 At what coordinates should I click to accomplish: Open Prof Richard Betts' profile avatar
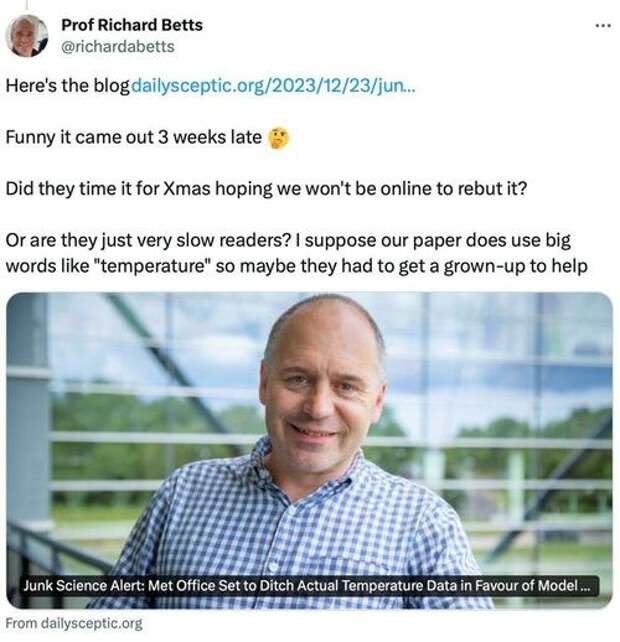27,36
